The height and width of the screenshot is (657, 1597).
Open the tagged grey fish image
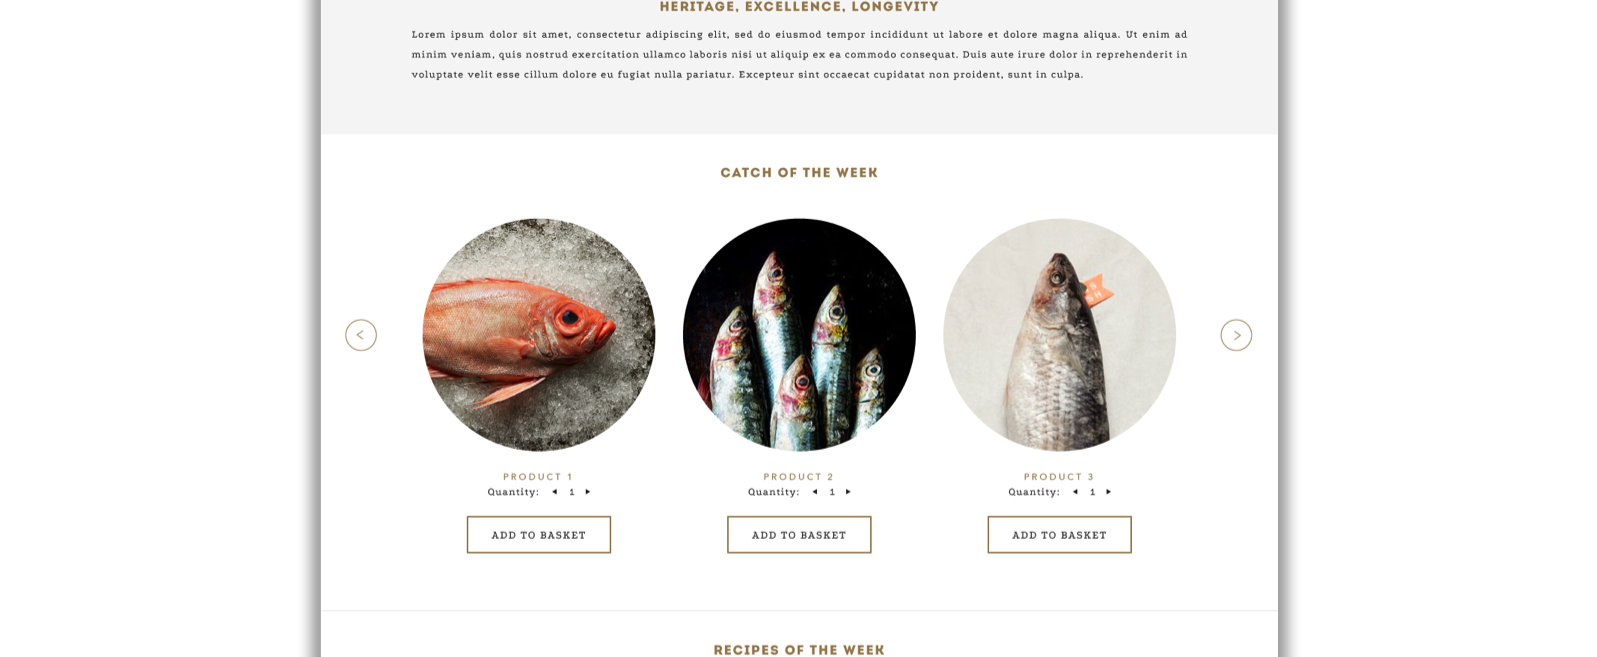click(1060, 335)
